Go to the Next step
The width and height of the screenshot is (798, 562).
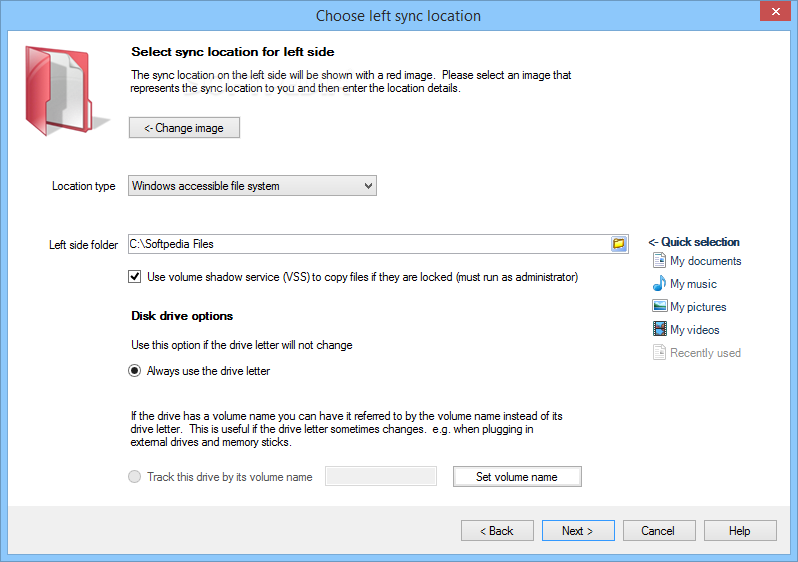[x=578, y=531]
